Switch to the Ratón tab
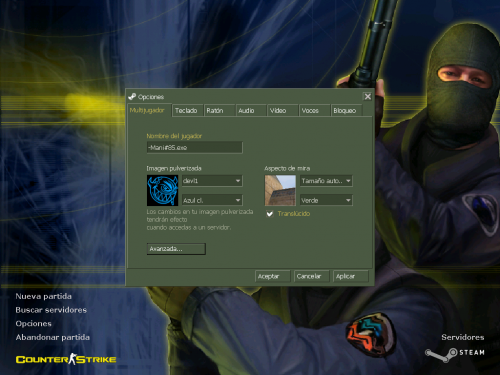The width and height of the screenshot is (500, 375). point(219,110)
